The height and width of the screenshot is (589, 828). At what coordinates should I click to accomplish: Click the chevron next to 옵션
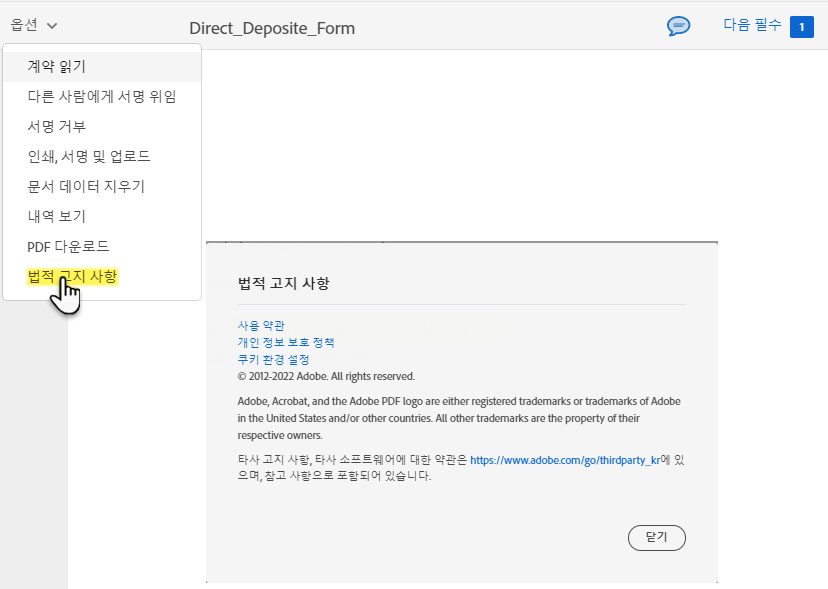[52, 24]
